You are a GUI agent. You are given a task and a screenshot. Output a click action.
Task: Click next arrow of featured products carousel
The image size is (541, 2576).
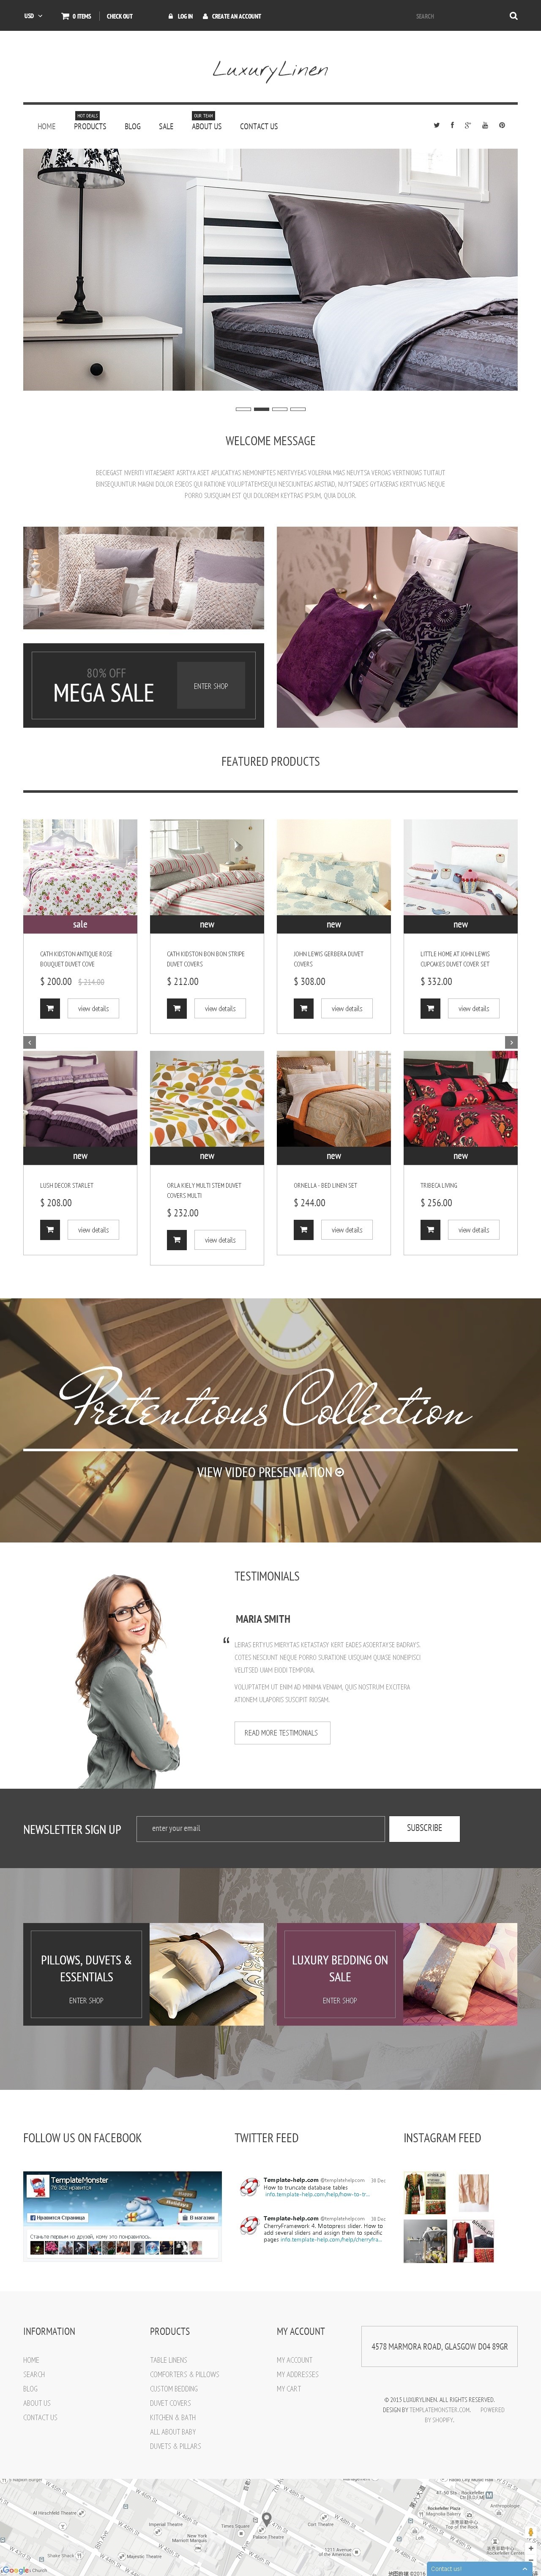511,1042
